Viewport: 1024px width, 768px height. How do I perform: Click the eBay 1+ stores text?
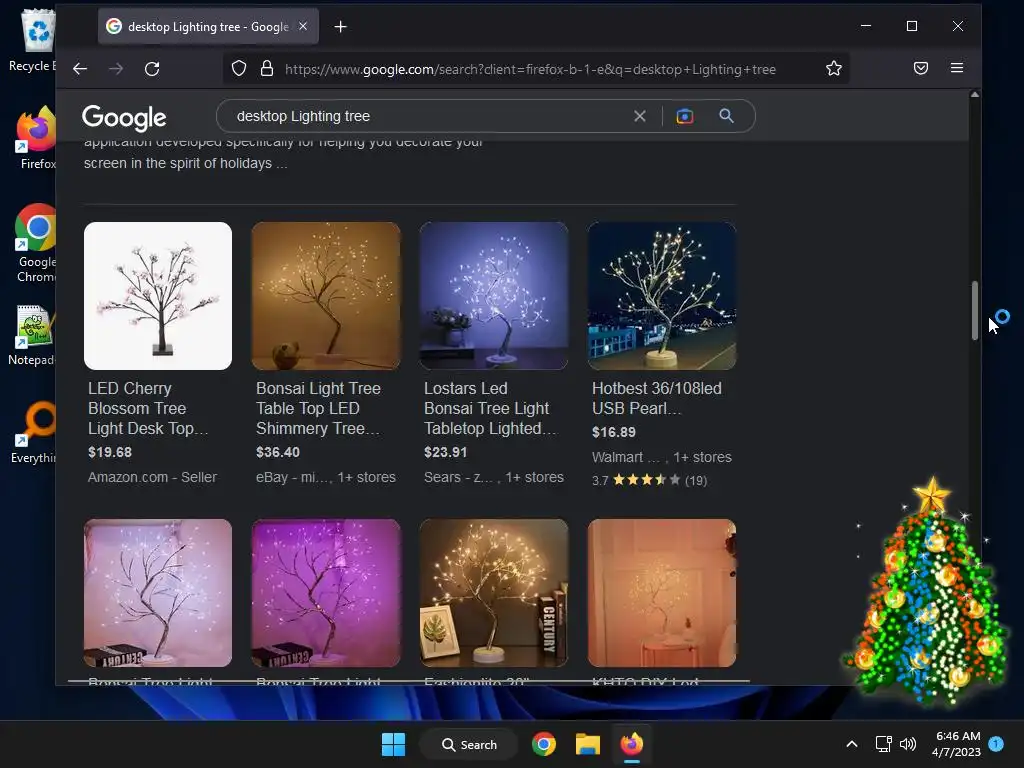click(x=326, y=477)
